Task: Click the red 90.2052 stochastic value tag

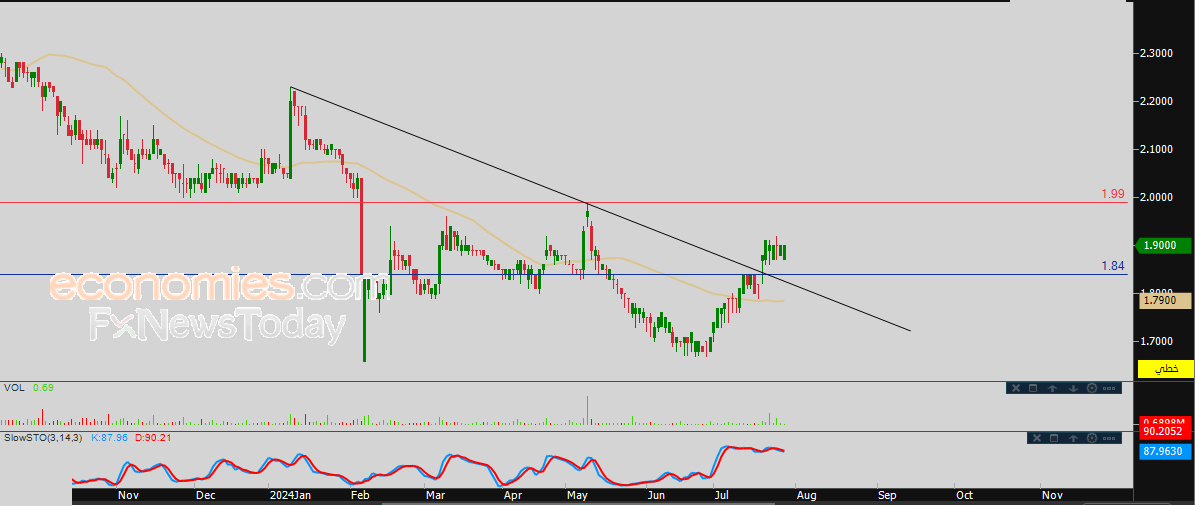Action: [1165, 431]
